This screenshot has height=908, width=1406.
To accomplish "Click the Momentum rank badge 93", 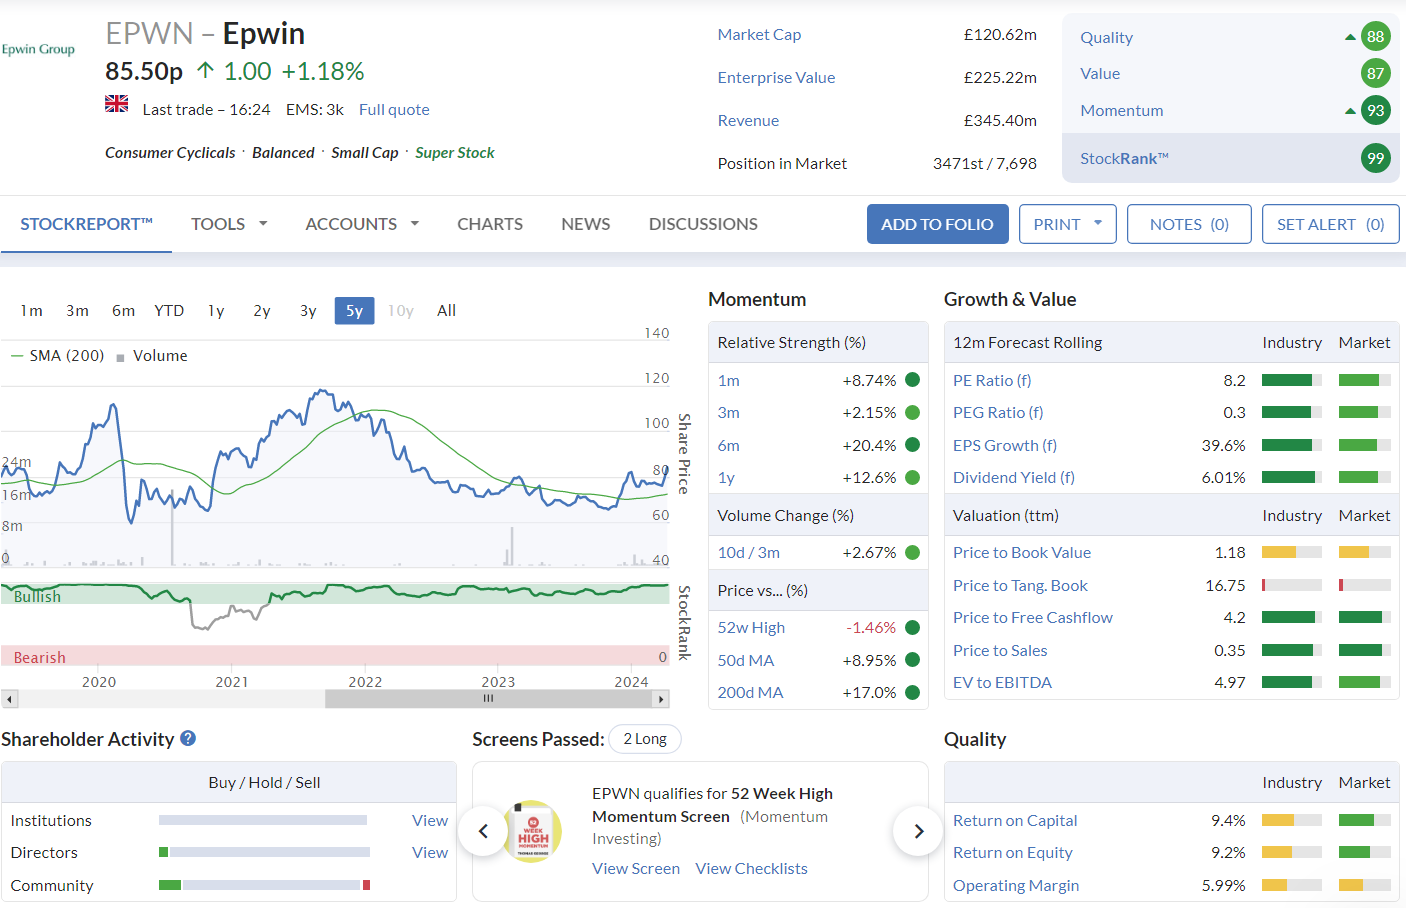I will 1376,110.
